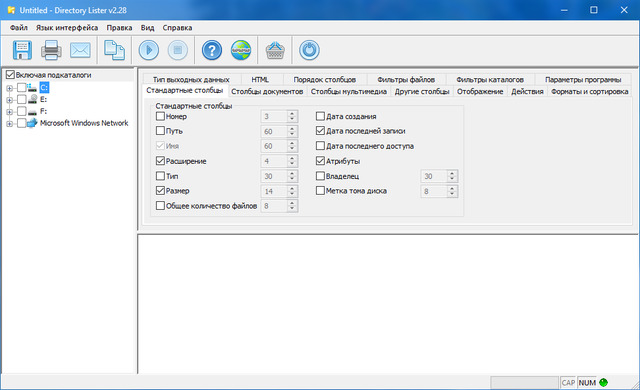
Task: Expand the E: drive tree node
Action: pos(9,100)
